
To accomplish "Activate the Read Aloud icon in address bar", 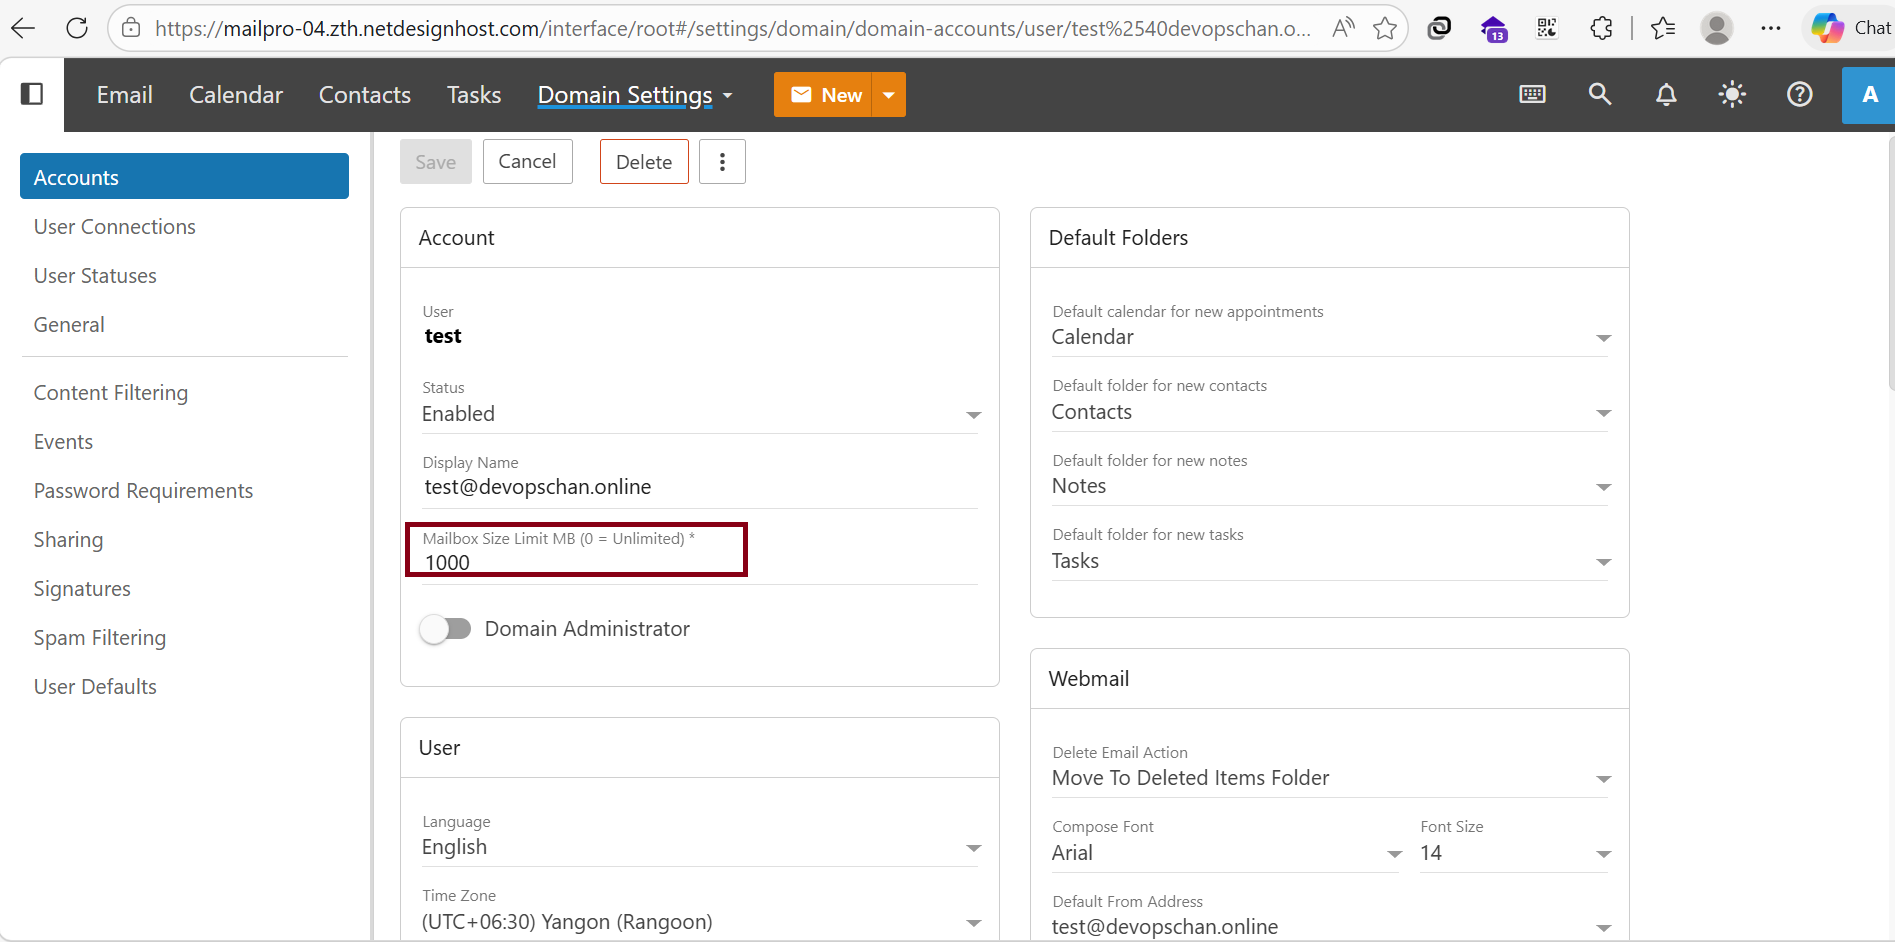I will (1343, 28).
